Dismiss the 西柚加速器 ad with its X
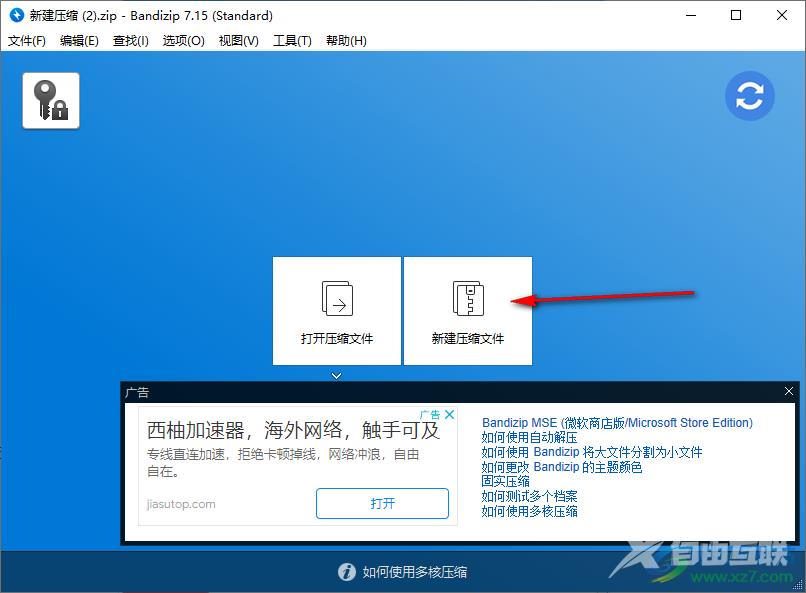Image resolution: width=806 pixels, height=593 pixels. point(449,414)
